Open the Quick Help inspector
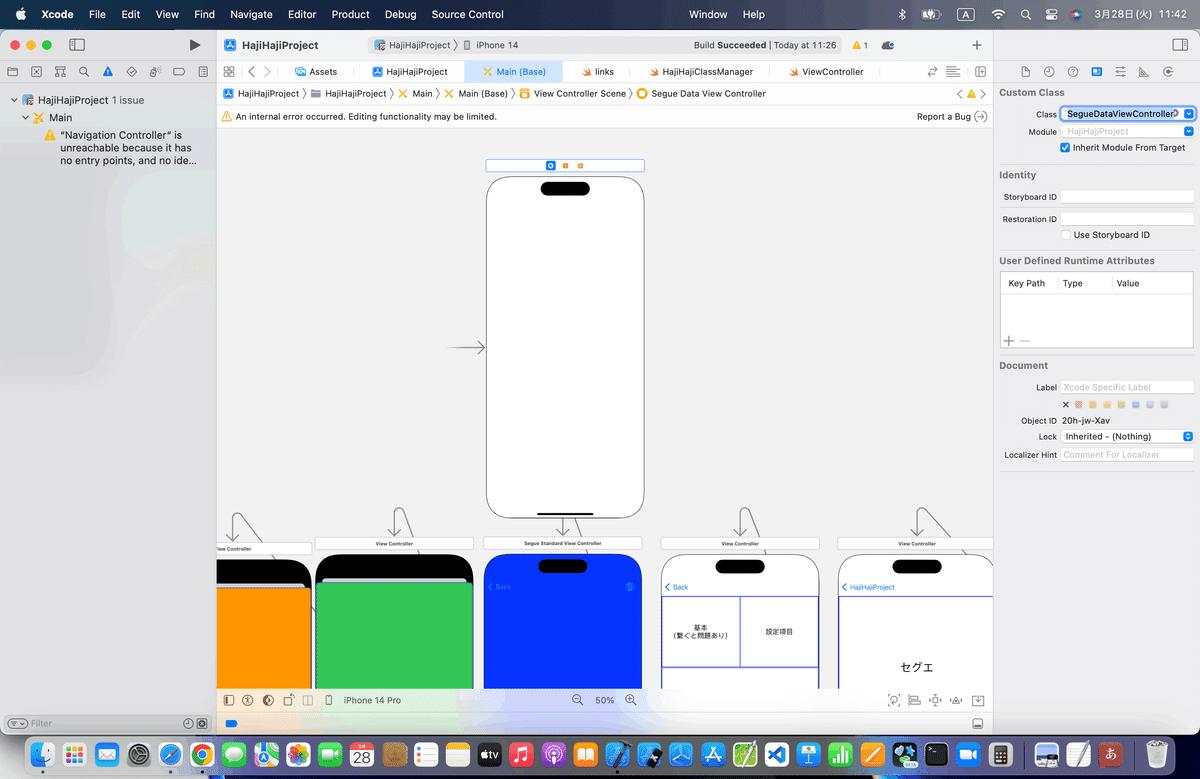Image resolution: width=1200 pixels, height=779 pixels. coord(1073,72)
